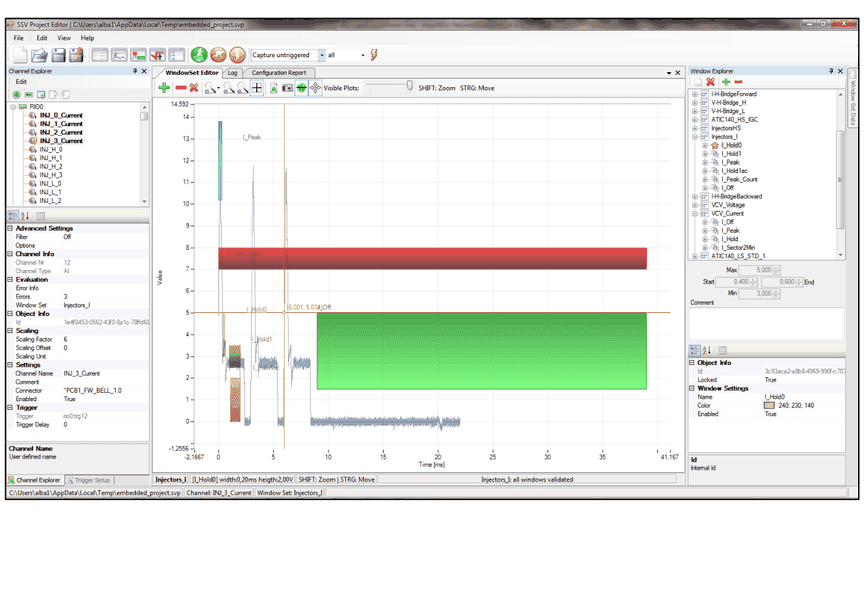The height and width of the screenshot is (597, 864).
Task: Select ATIC140_HS_IGC window set
Action: click(x=735, y=120)
